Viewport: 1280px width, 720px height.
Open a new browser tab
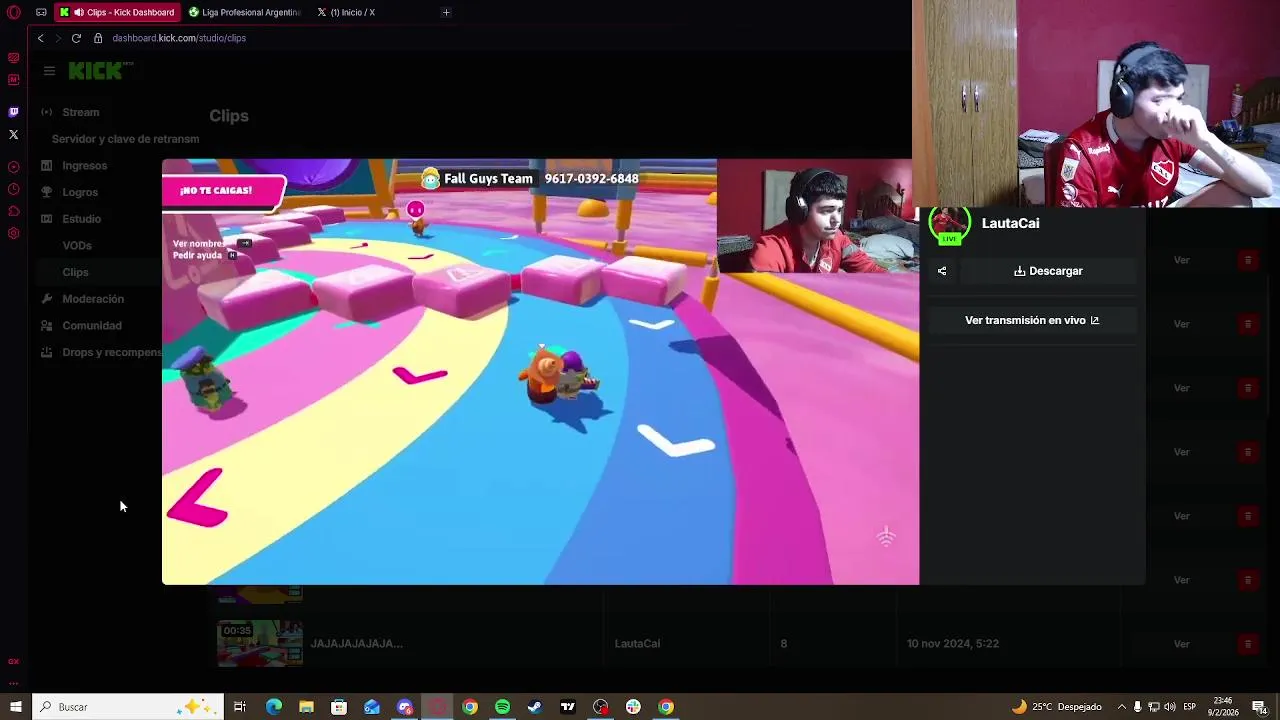(x=446, y=12)
